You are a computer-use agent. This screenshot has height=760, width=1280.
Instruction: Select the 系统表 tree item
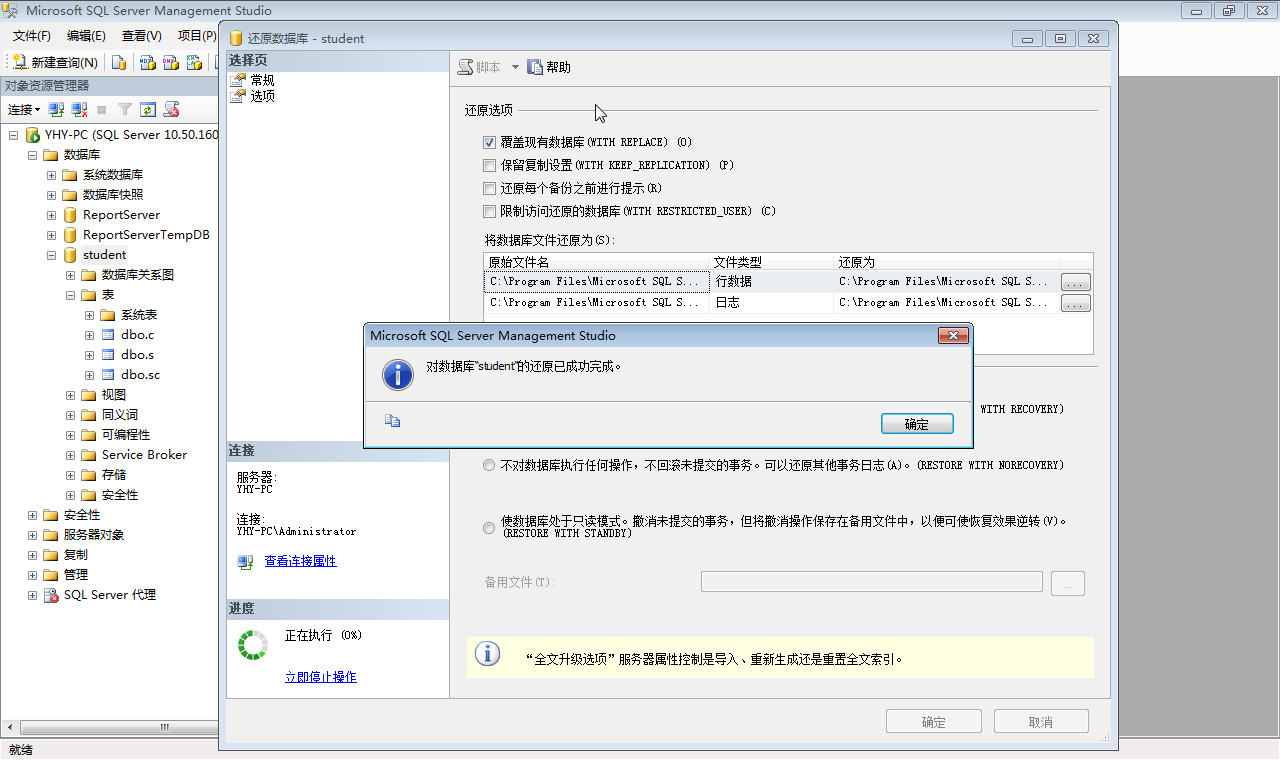(139, 315)
